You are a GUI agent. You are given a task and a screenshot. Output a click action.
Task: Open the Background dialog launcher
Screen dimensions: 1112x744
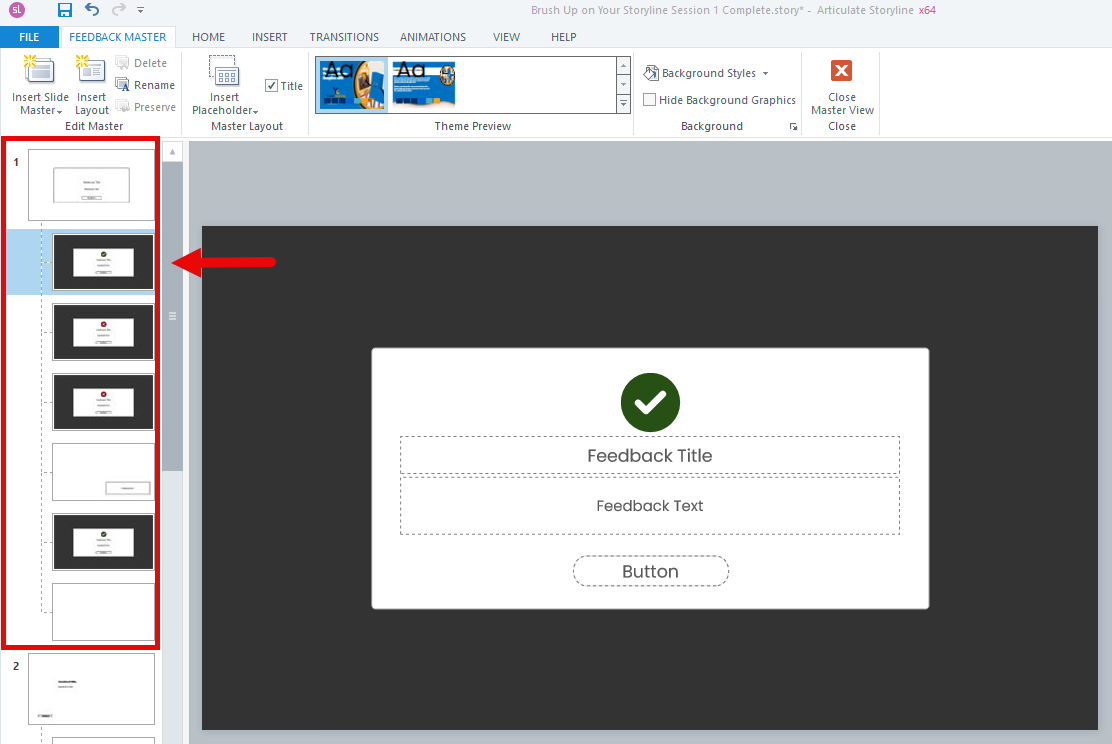coord(793,127)
